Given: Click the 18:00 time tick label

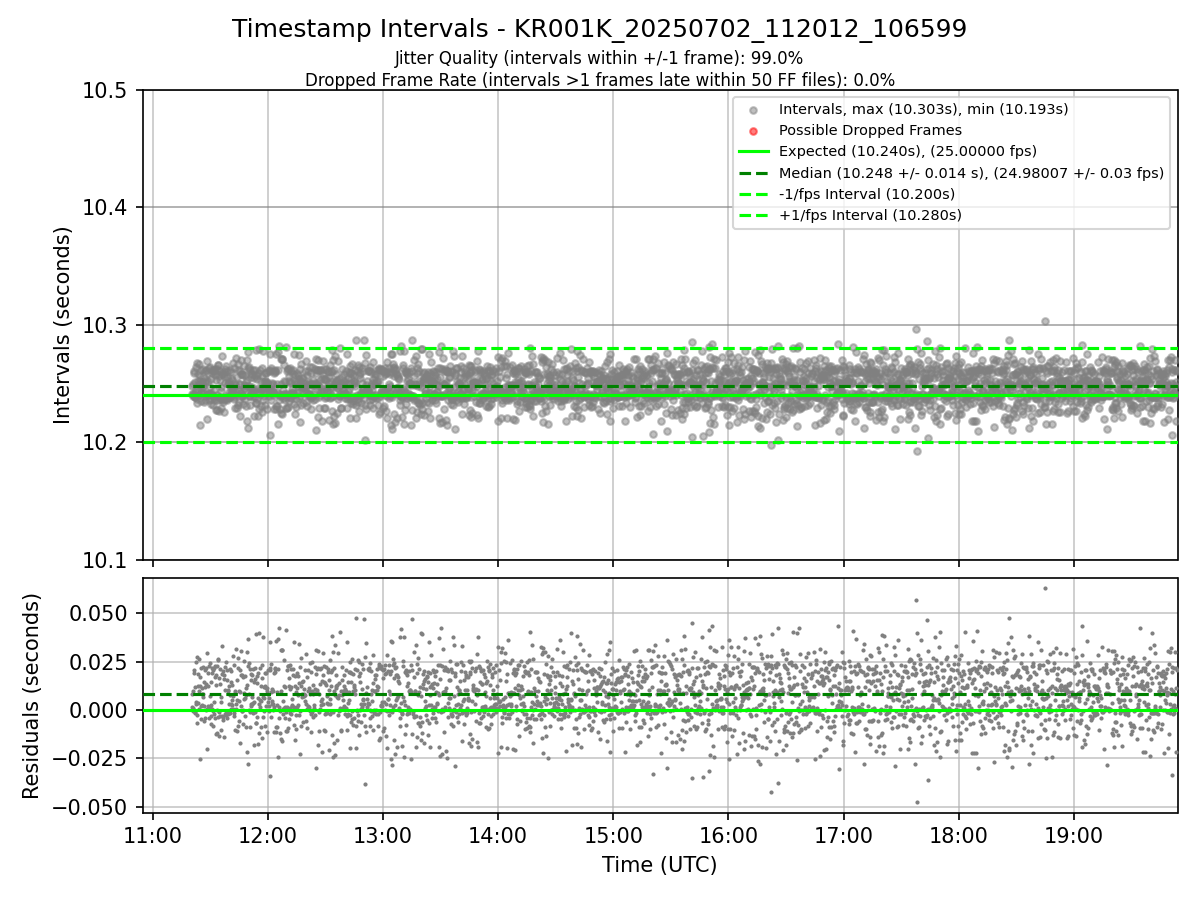Looking at the screenshot, I should coord(959,834).
